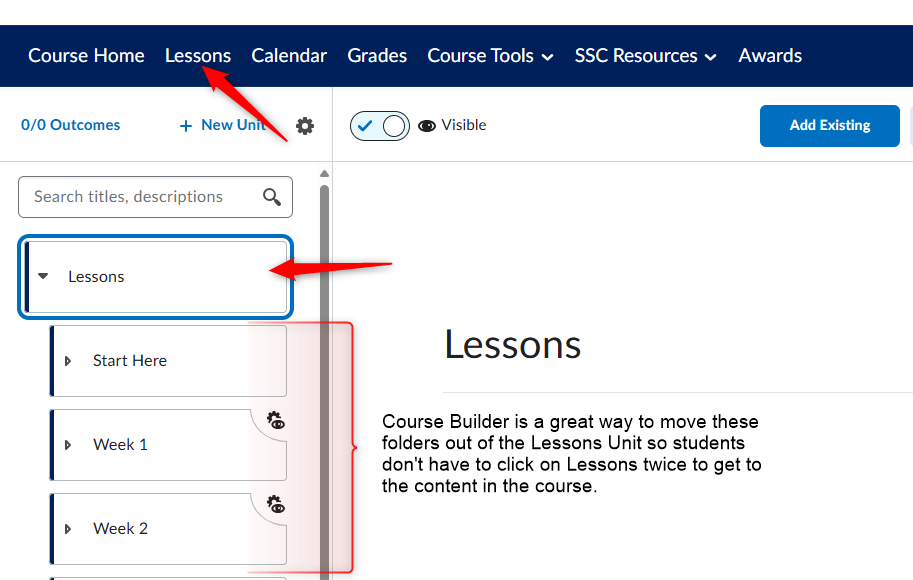Expand the Start Here folder

click(x=68, y=361)
